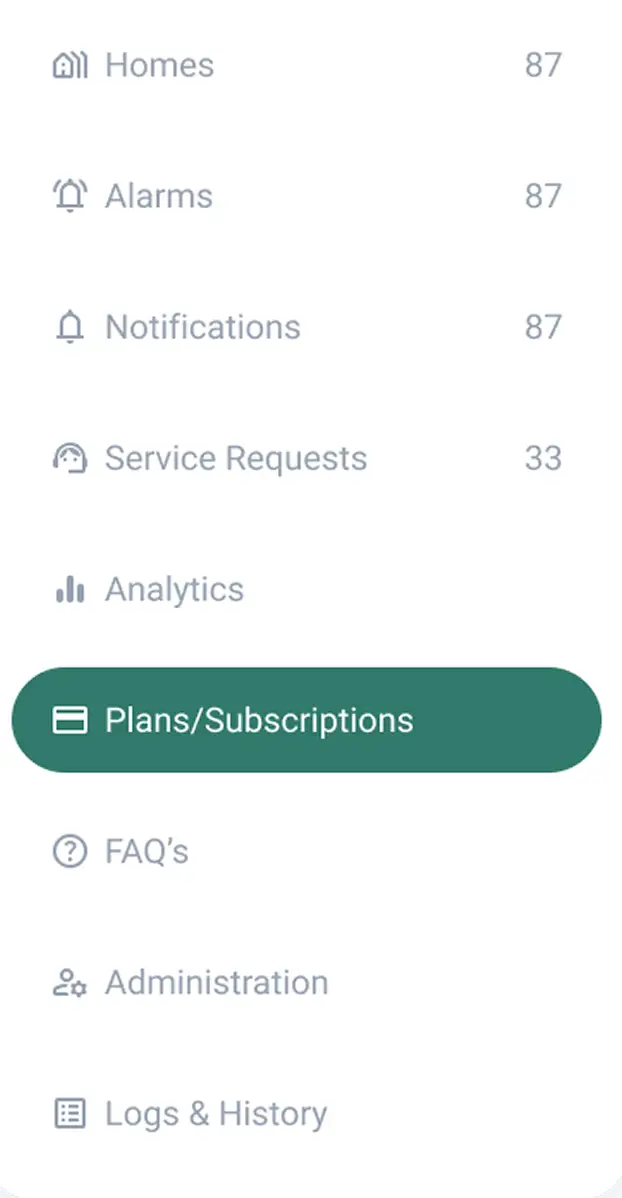
Task: Click the Alarms bell icon
Action: [69, 196]
